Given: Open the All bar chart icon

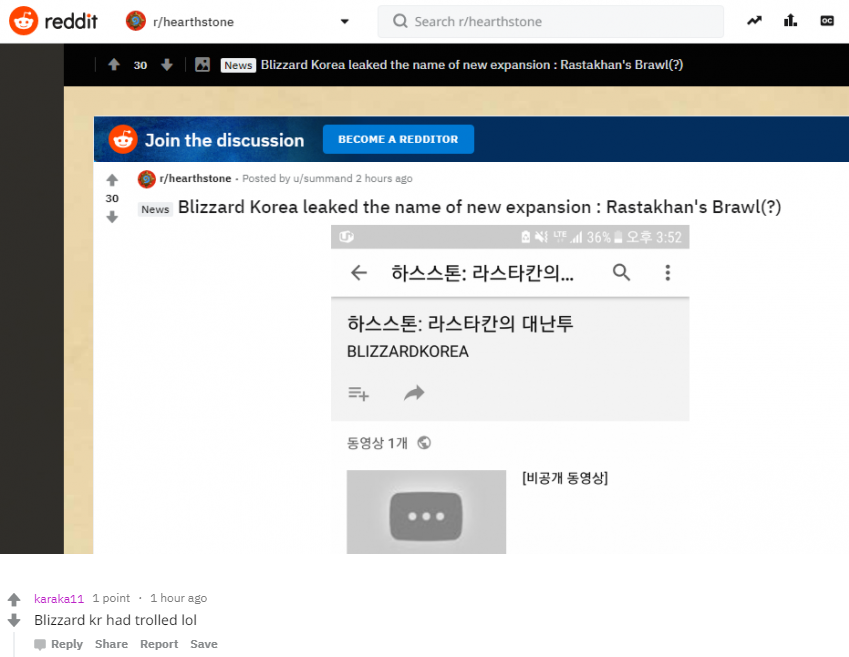Looking at the screenshot, I should tap(791, 21).
